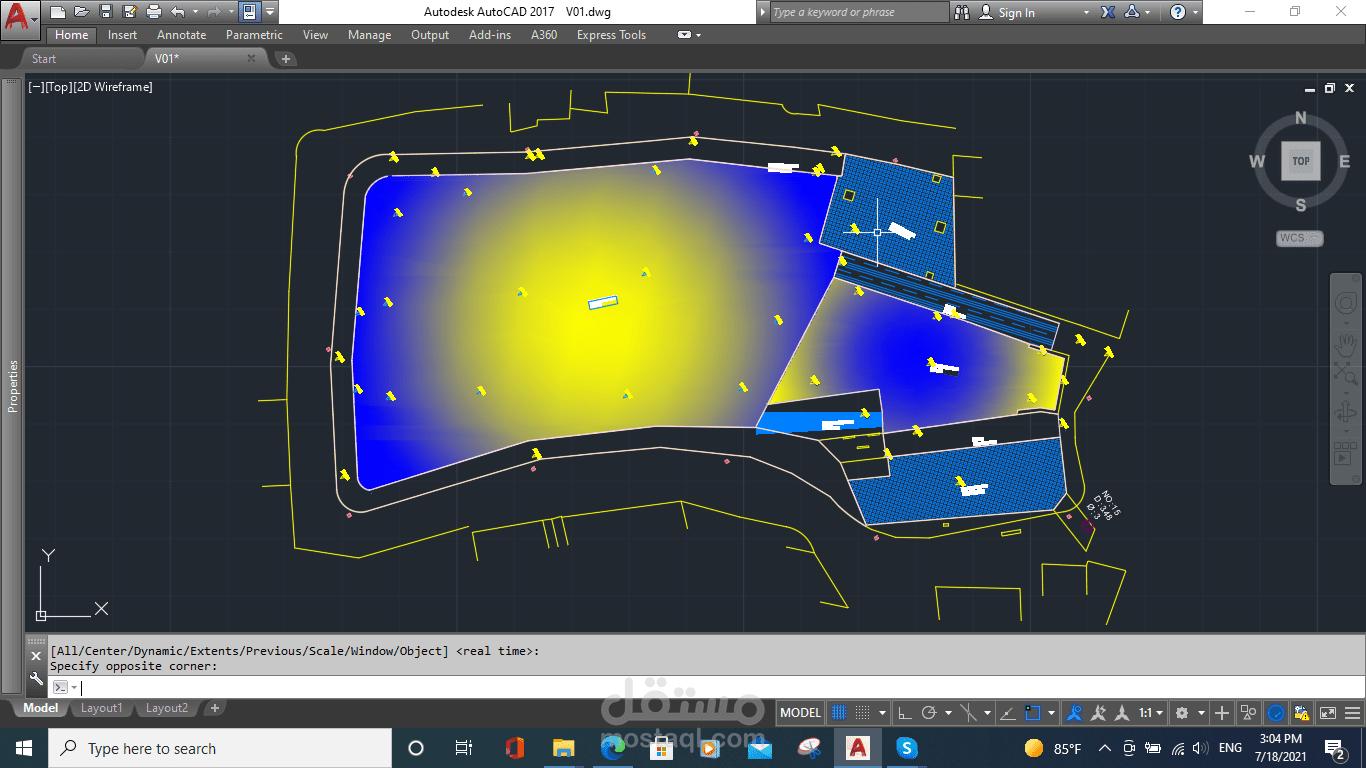The image size is (1366, 768).
Task: Open the Undo history dropdown arrow
Action: coord(195,12)
